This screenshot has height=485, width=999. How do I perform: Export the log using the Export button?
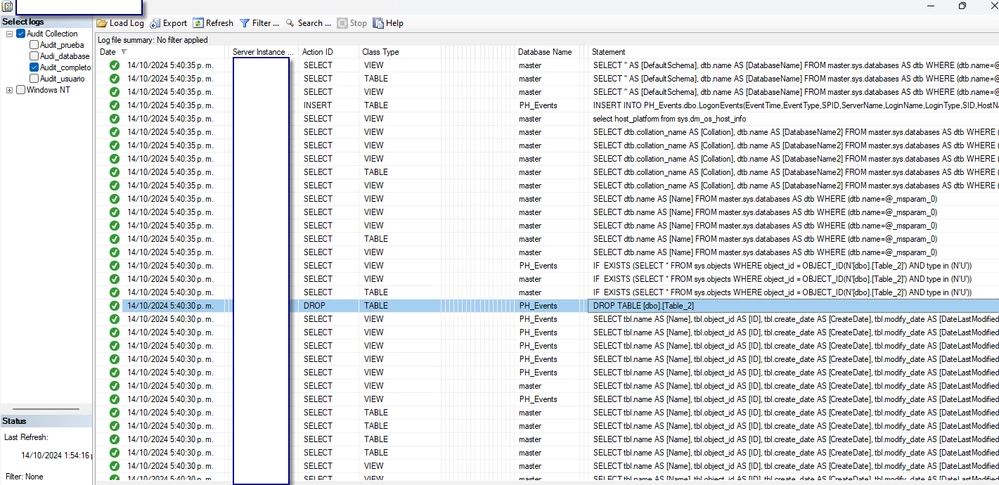coord(168,23)
